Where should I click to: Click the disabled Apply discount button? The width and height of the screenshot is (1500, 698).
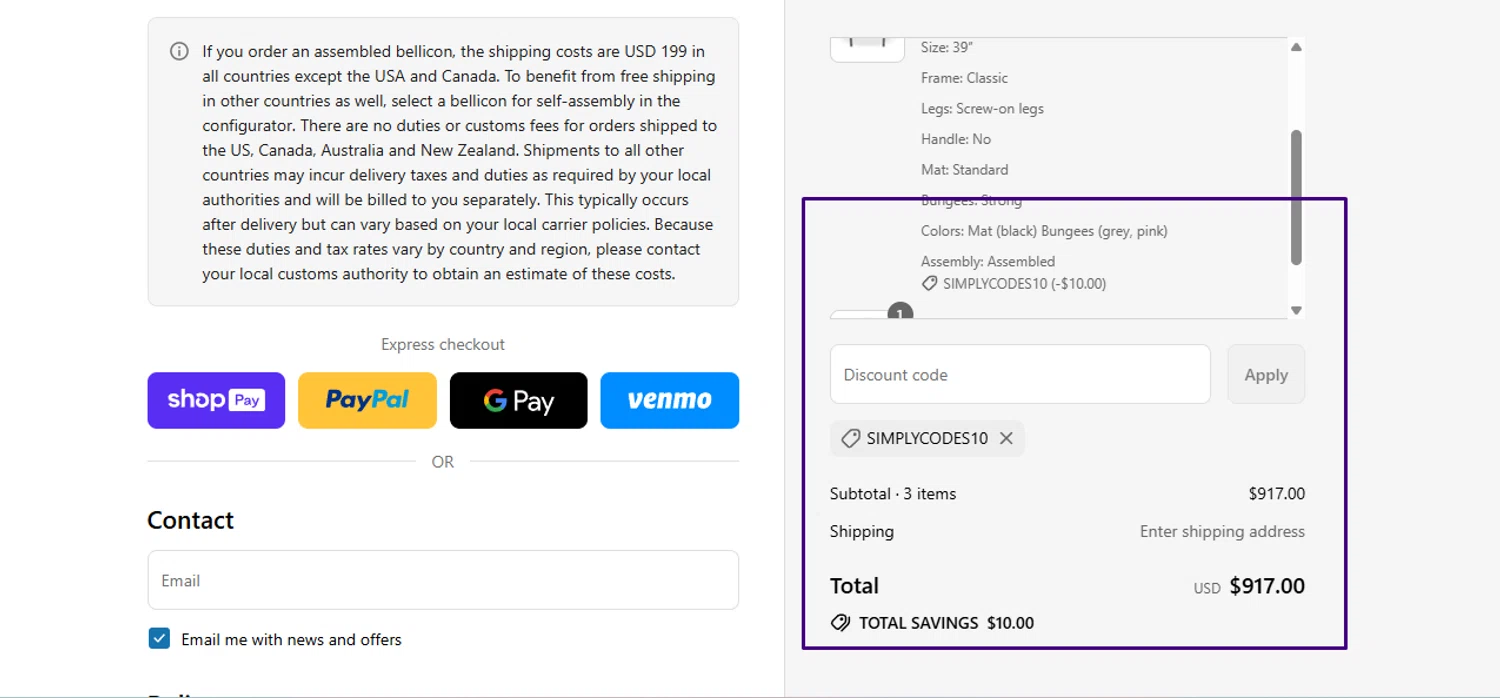[1265, 374]
